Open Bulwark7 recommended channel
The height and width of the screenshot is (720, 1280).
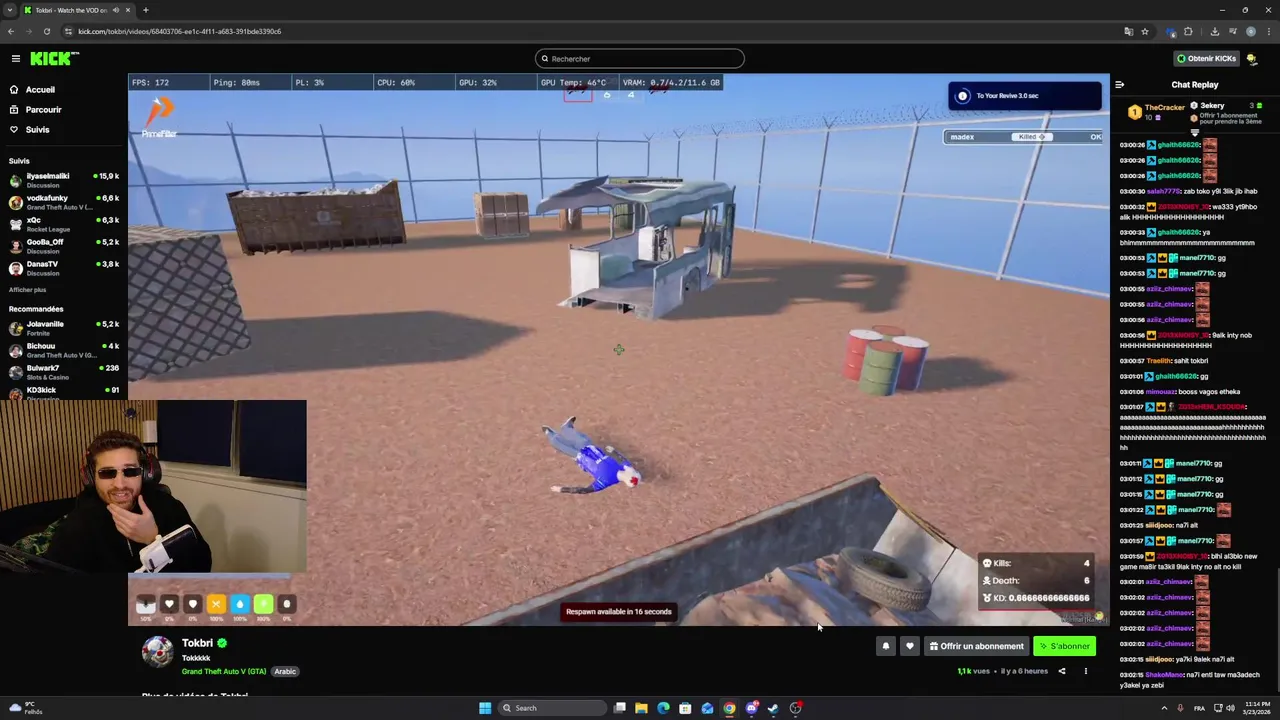point(64,372)
